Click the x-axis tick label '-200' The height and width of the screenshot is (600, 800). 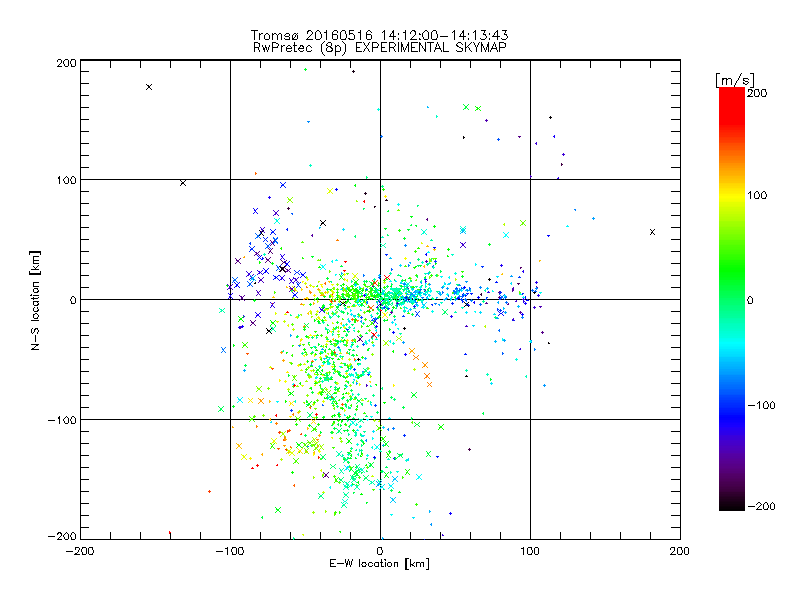(80, 552)
